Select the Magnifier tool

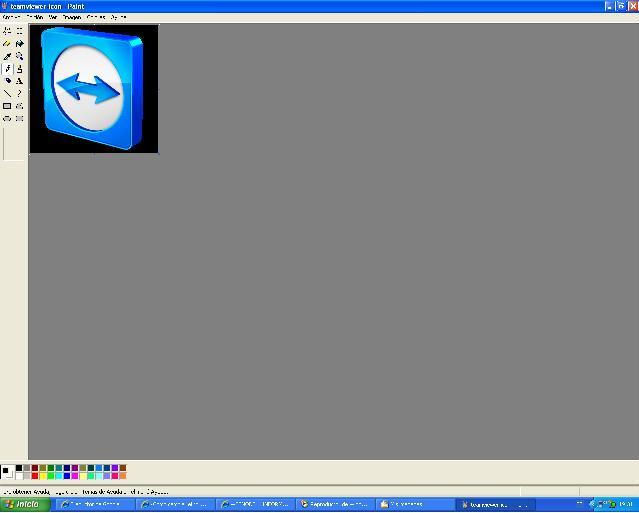click(x=20, y=56)
